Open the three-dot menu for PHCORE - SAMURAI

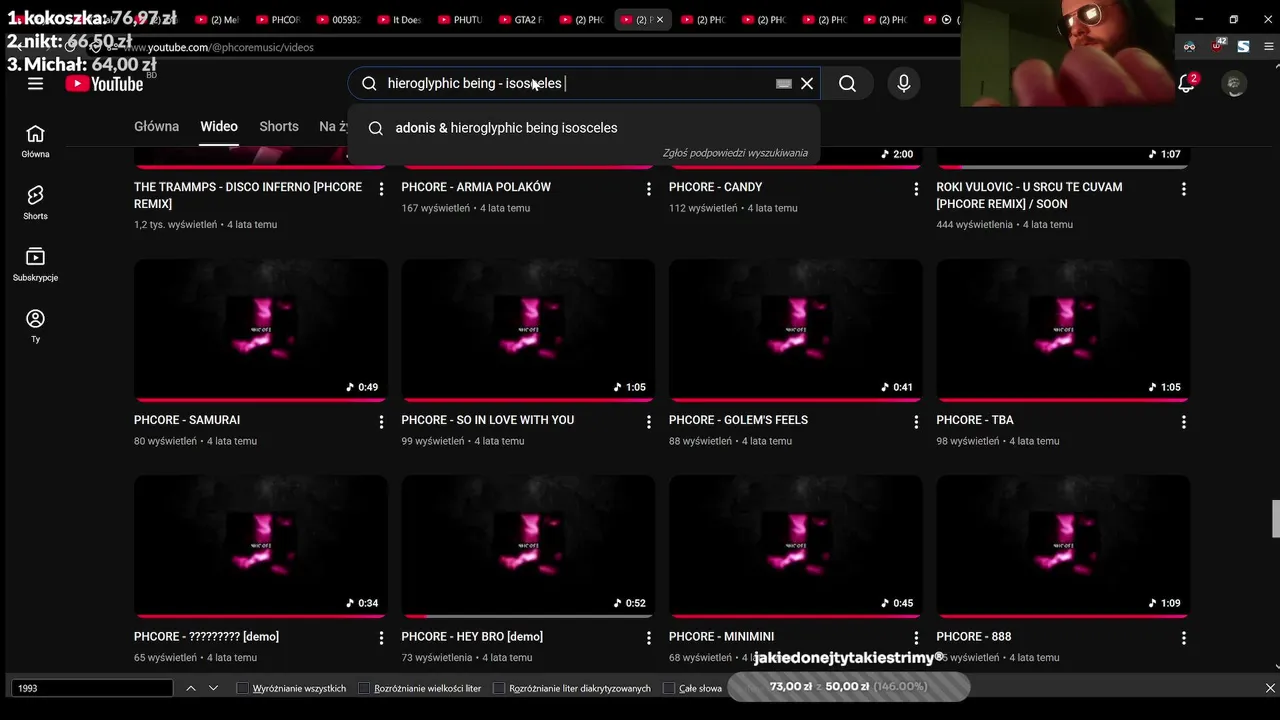381,422
